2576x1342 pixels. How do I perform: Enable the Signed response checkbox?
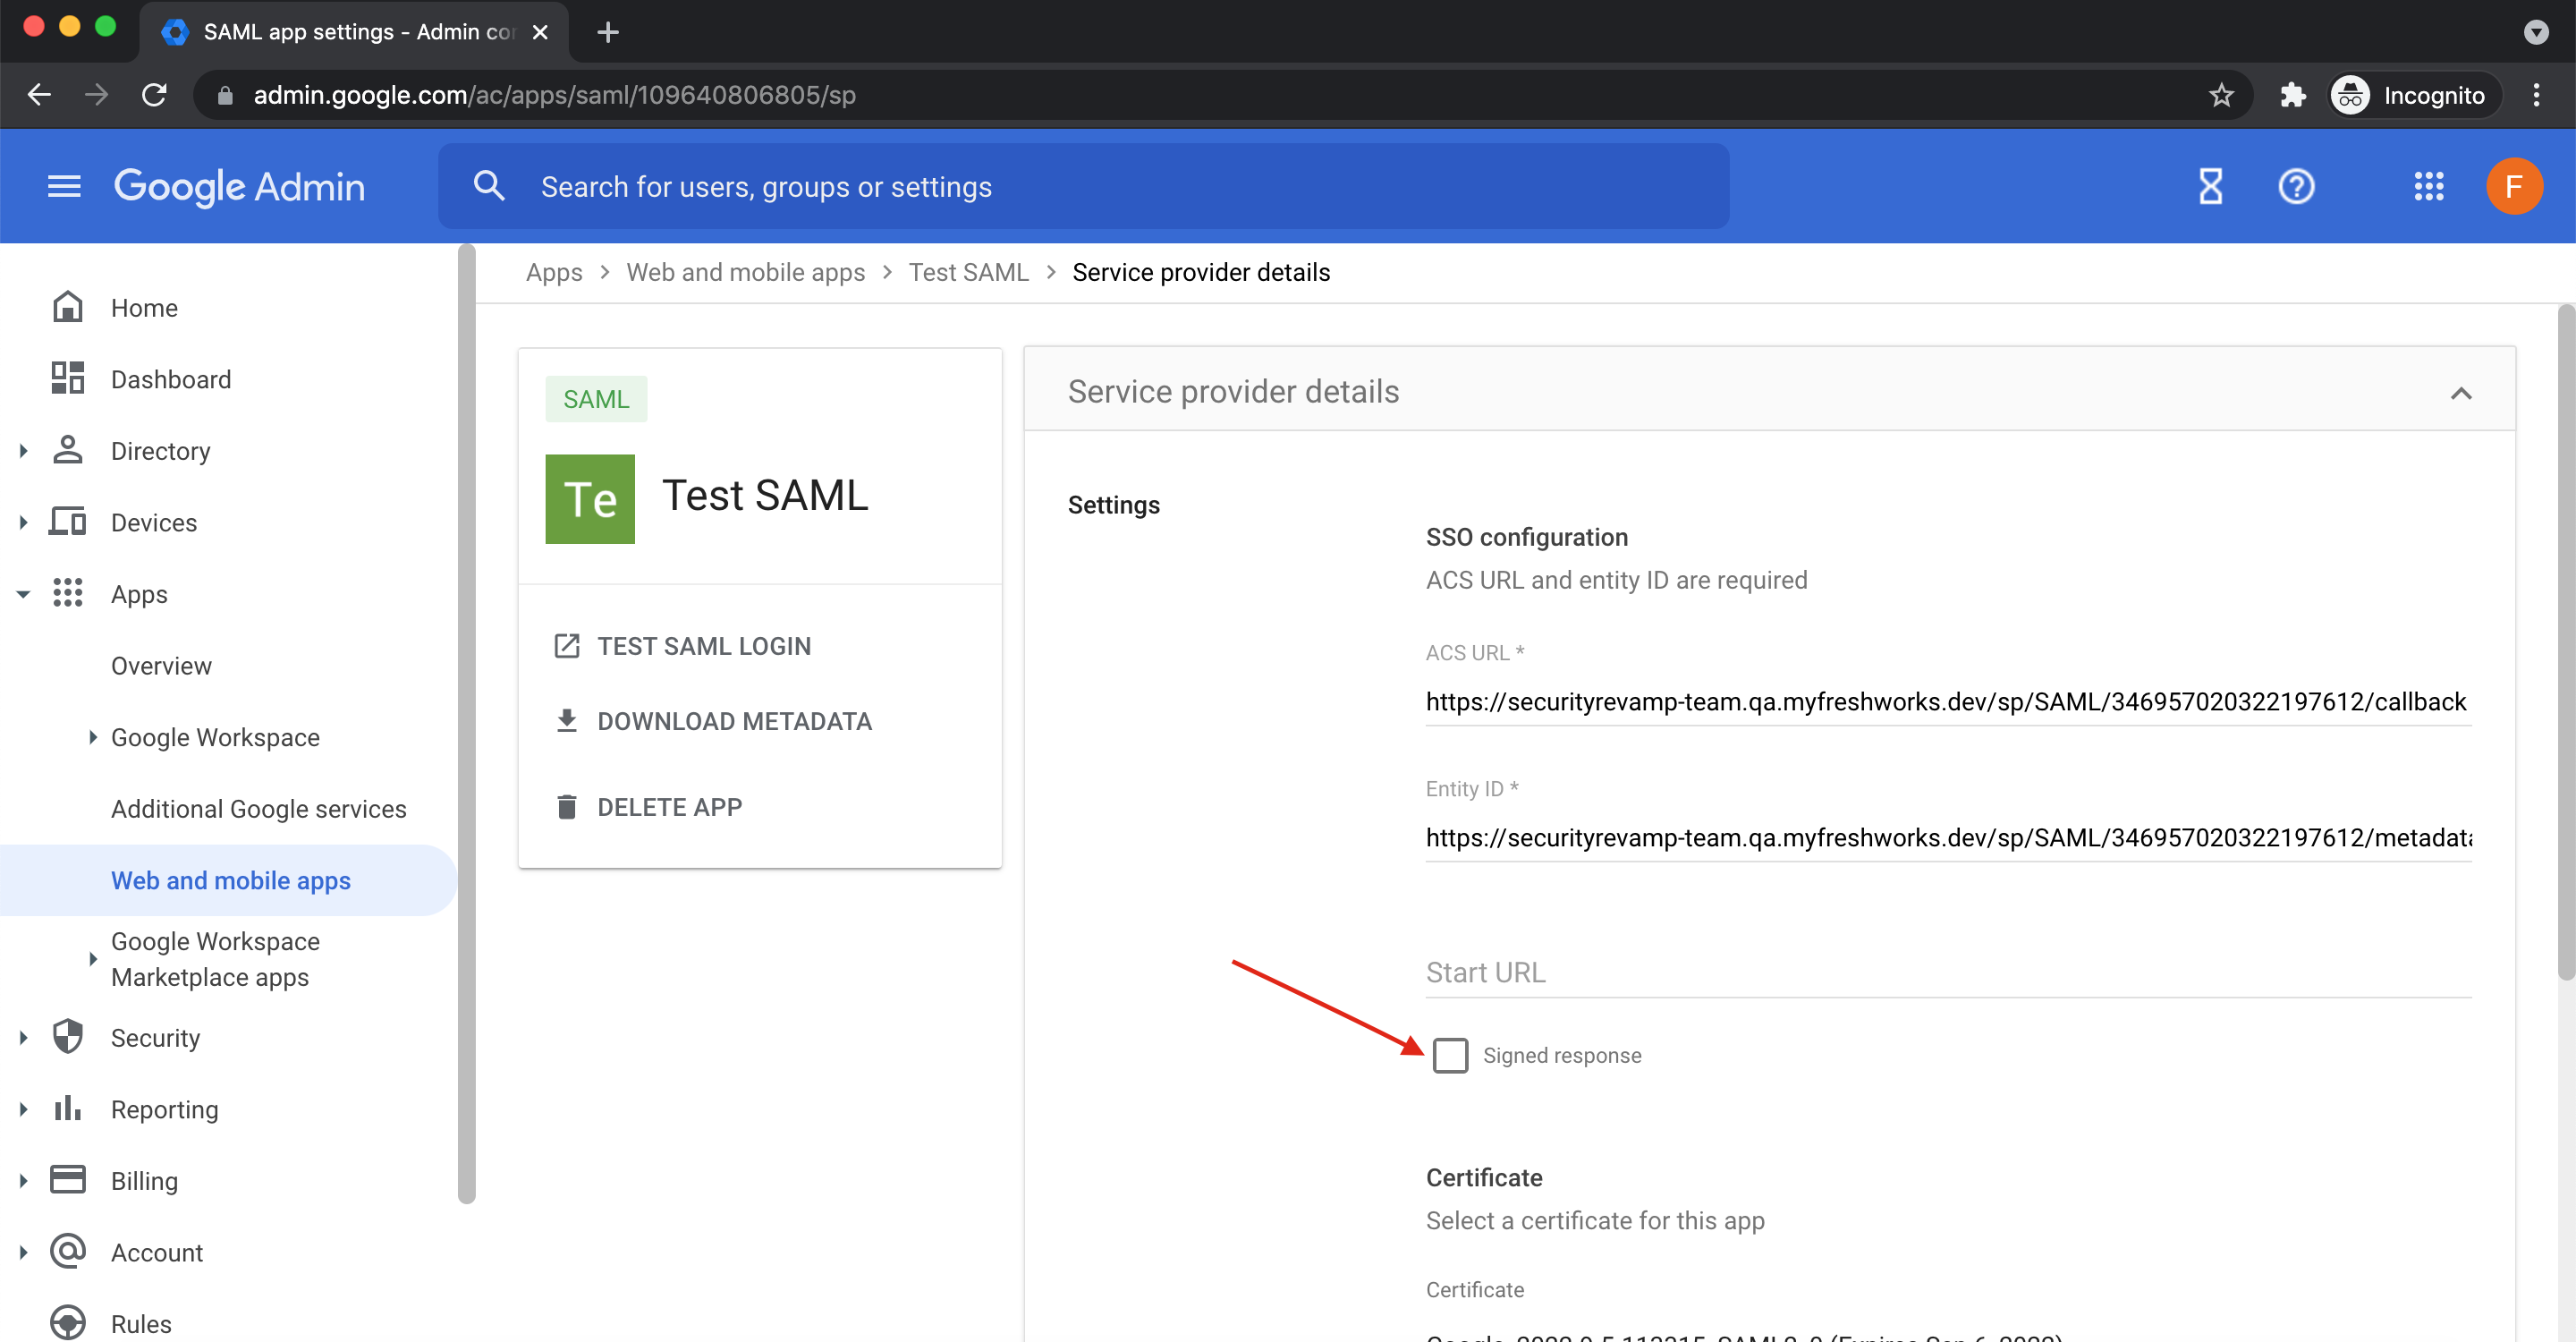pos(1450,1055)
